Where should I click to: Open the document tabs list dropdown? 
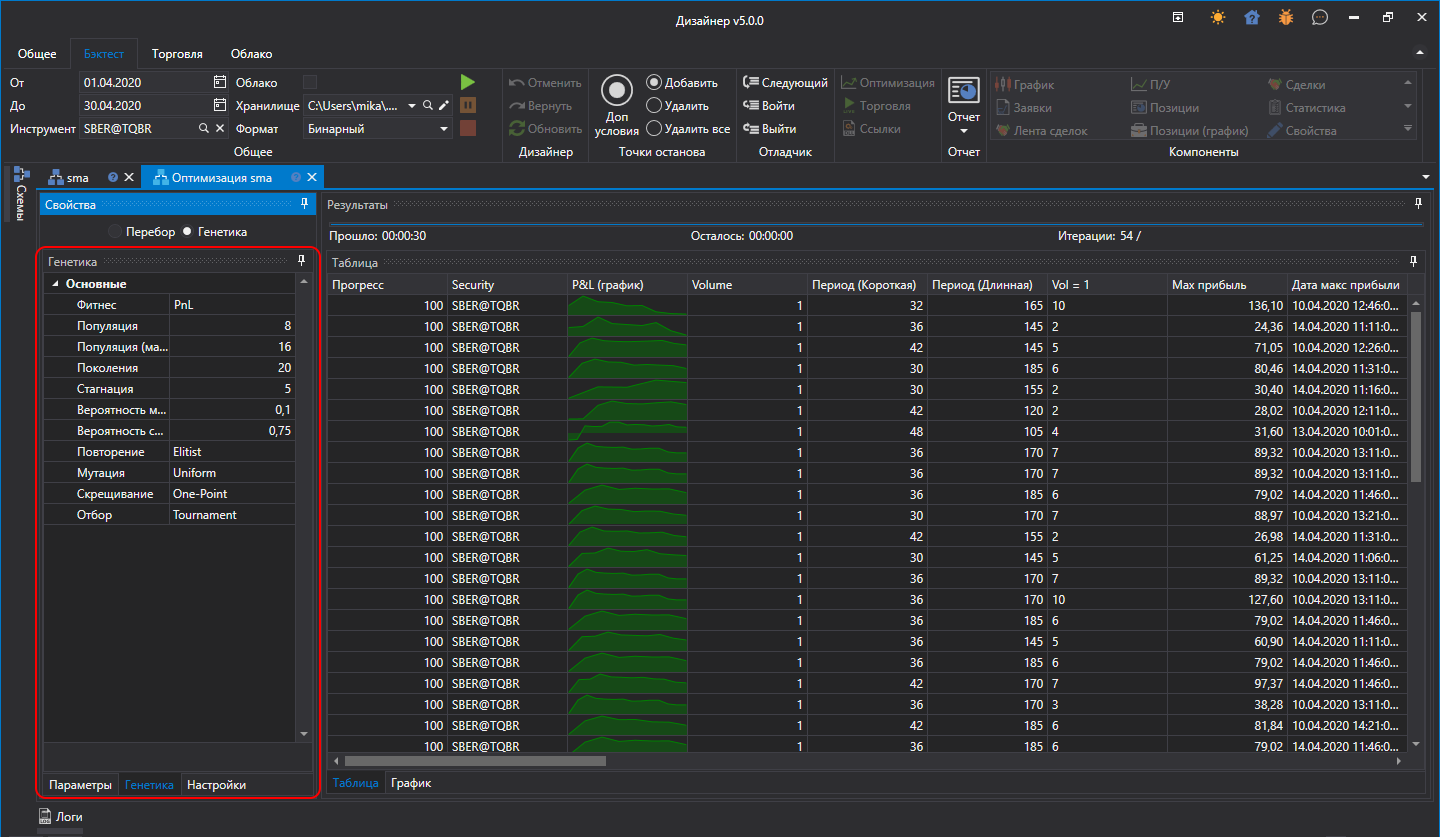[x=1425, y=177]
